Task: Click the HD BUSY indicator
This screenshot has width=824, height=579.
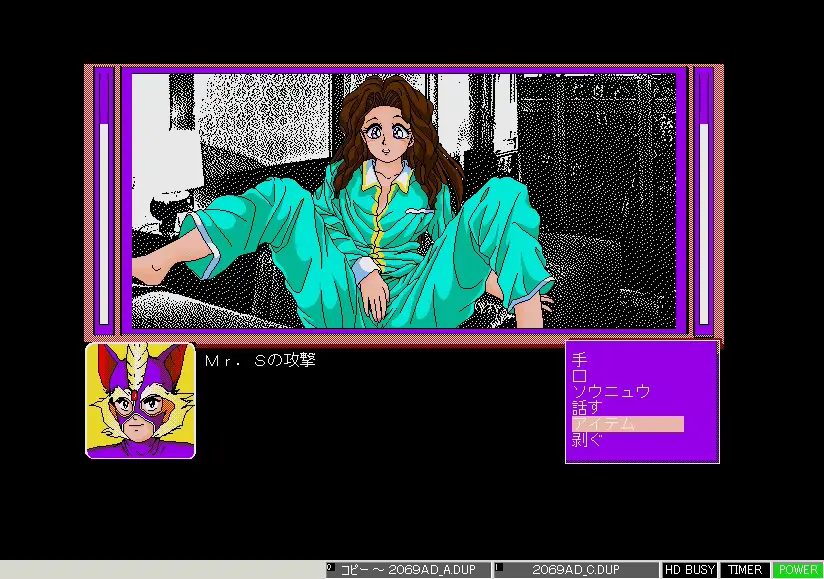Action: pos(690,570)
